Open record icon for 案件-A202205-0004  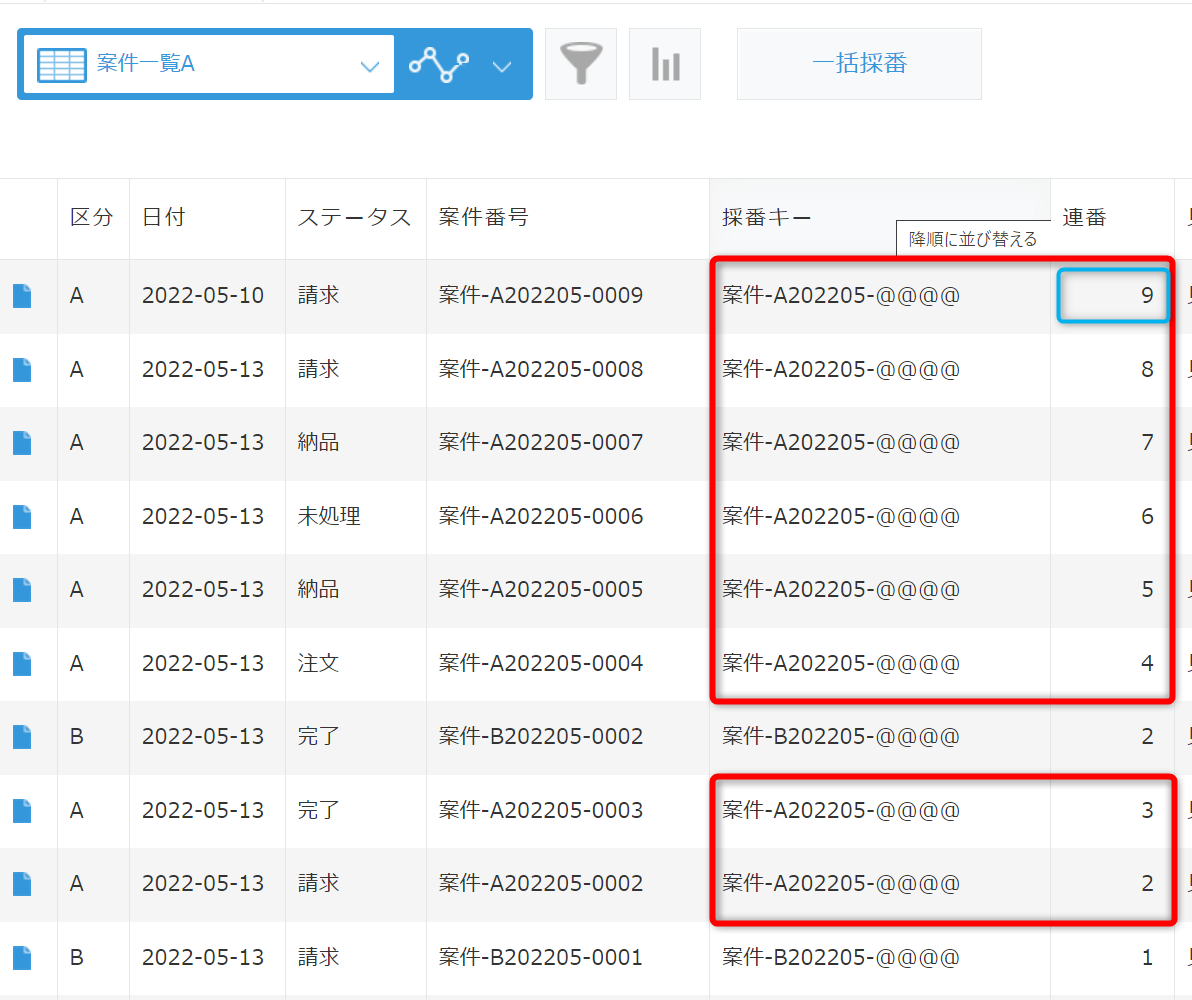click(x=22, y=664)
